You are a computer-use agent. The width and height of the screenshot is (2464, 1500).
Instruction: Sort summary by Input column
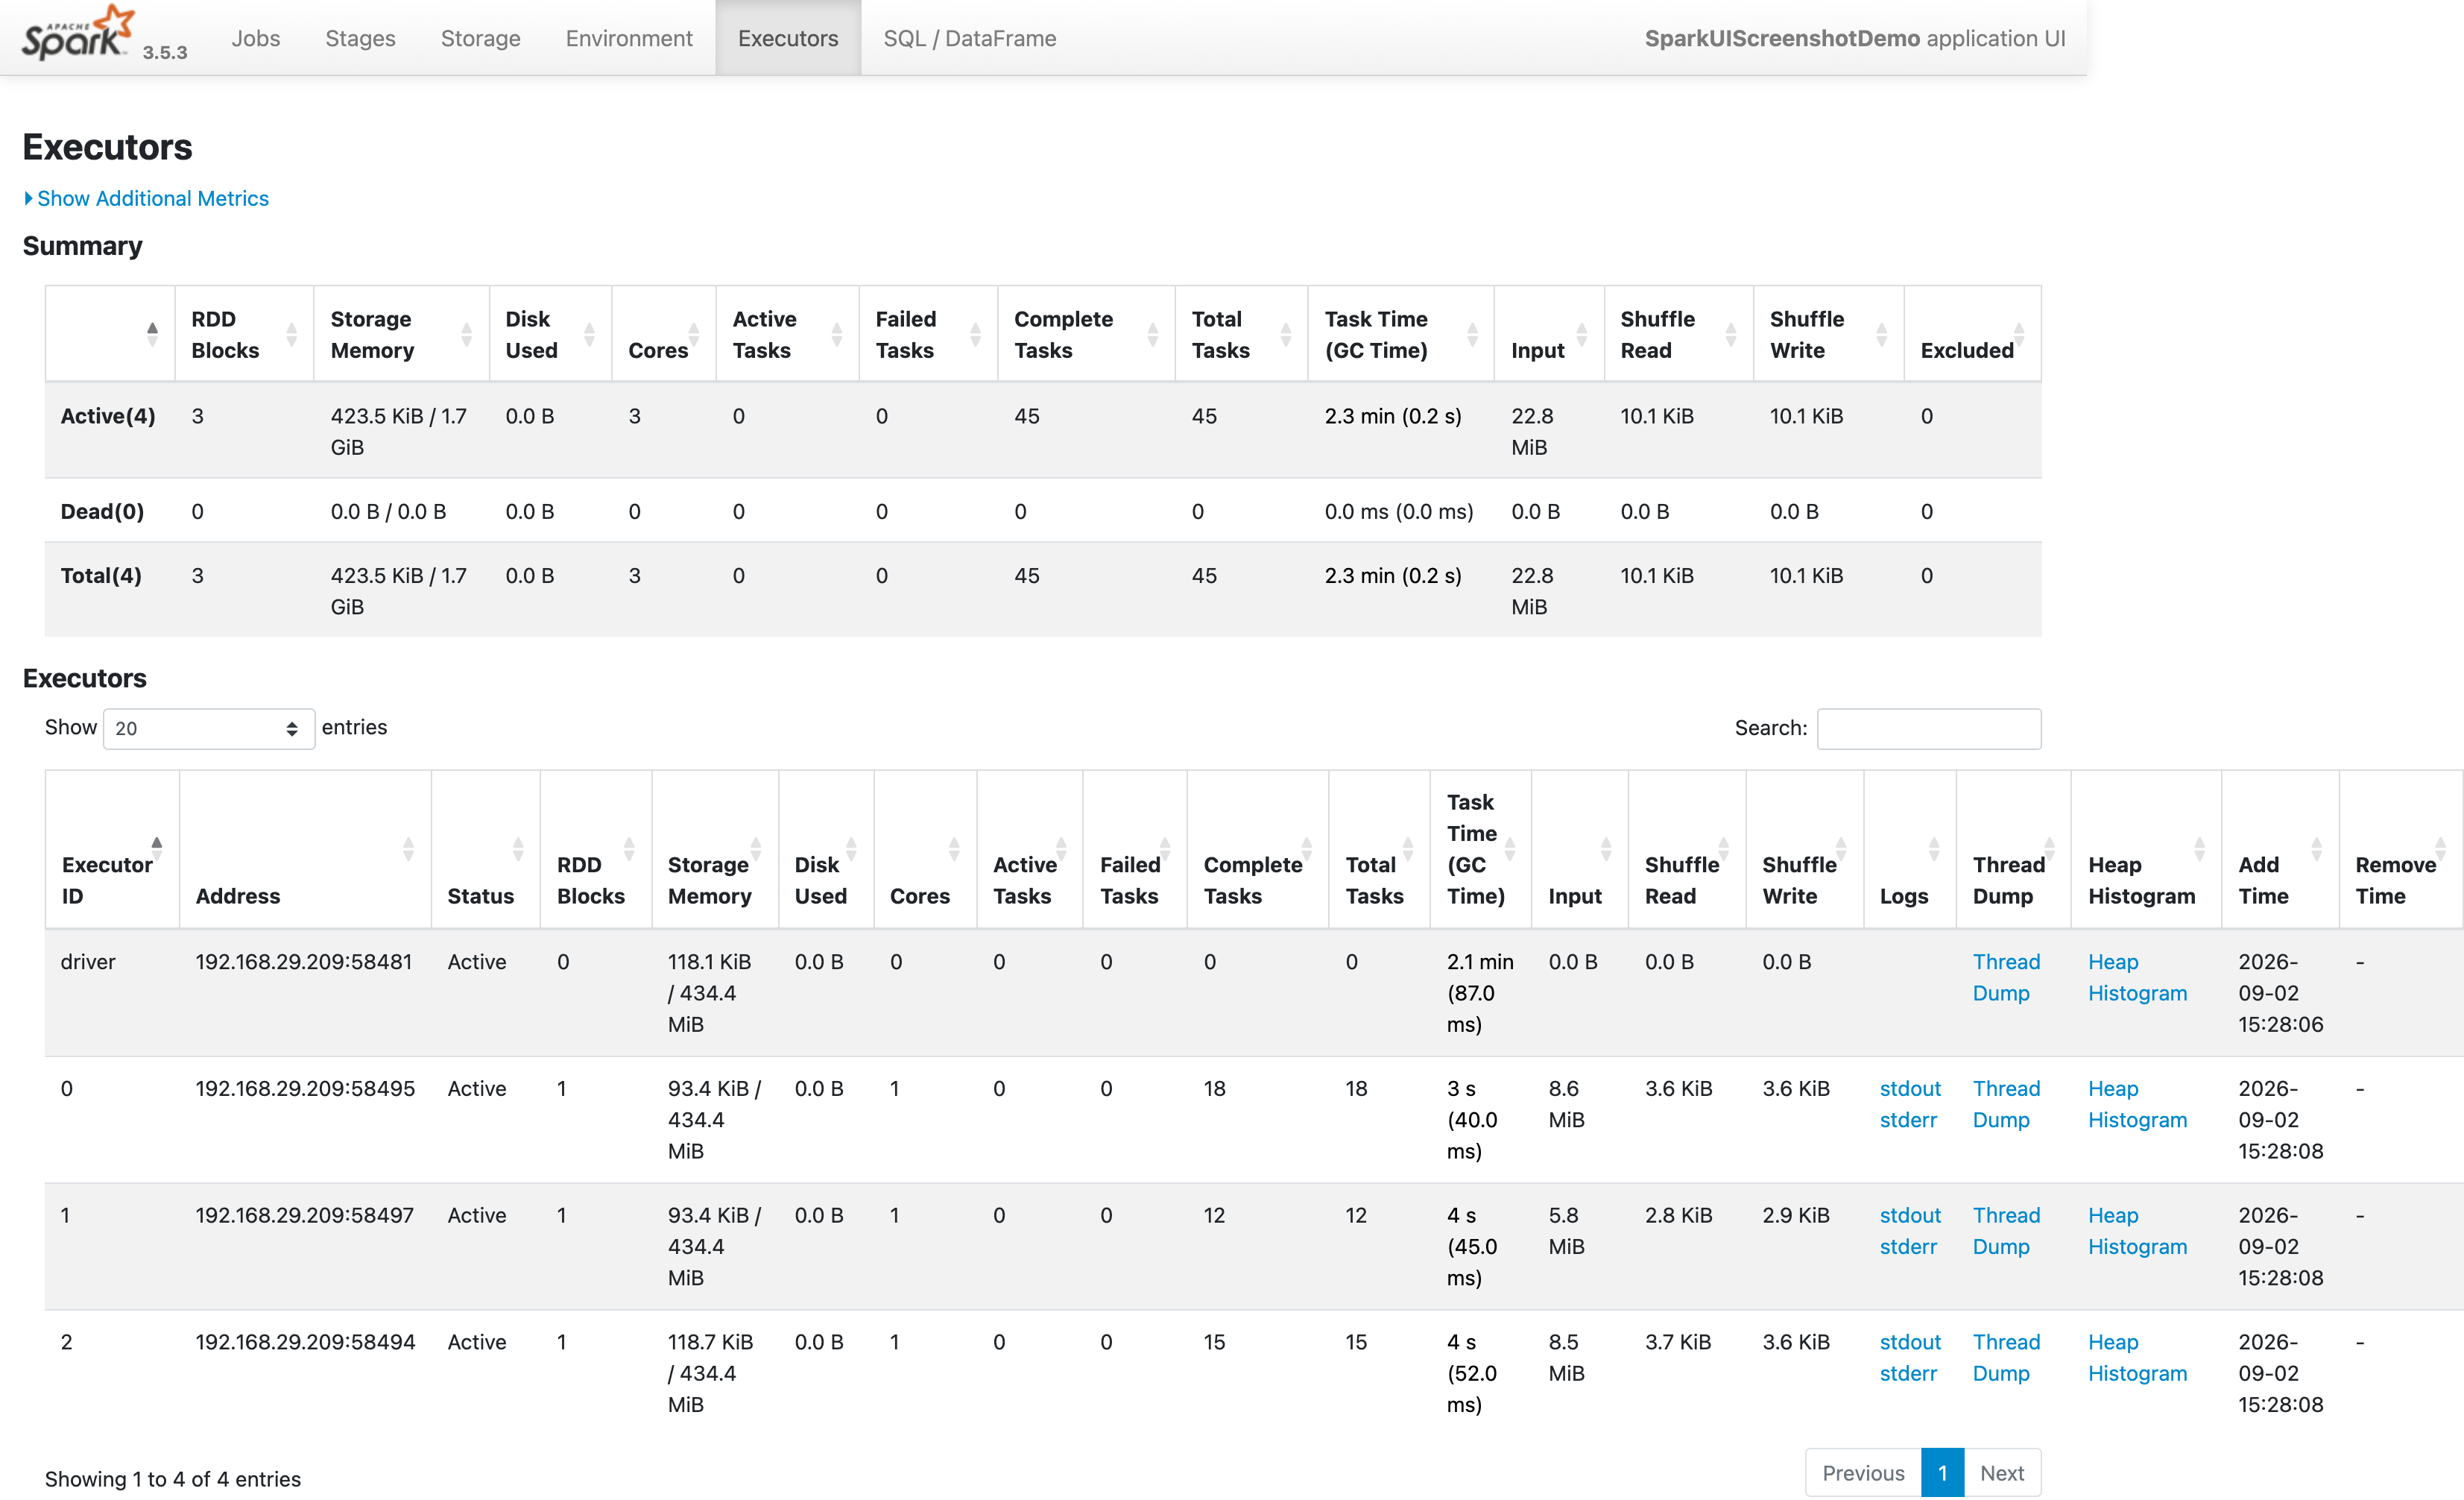point(1549,334)
